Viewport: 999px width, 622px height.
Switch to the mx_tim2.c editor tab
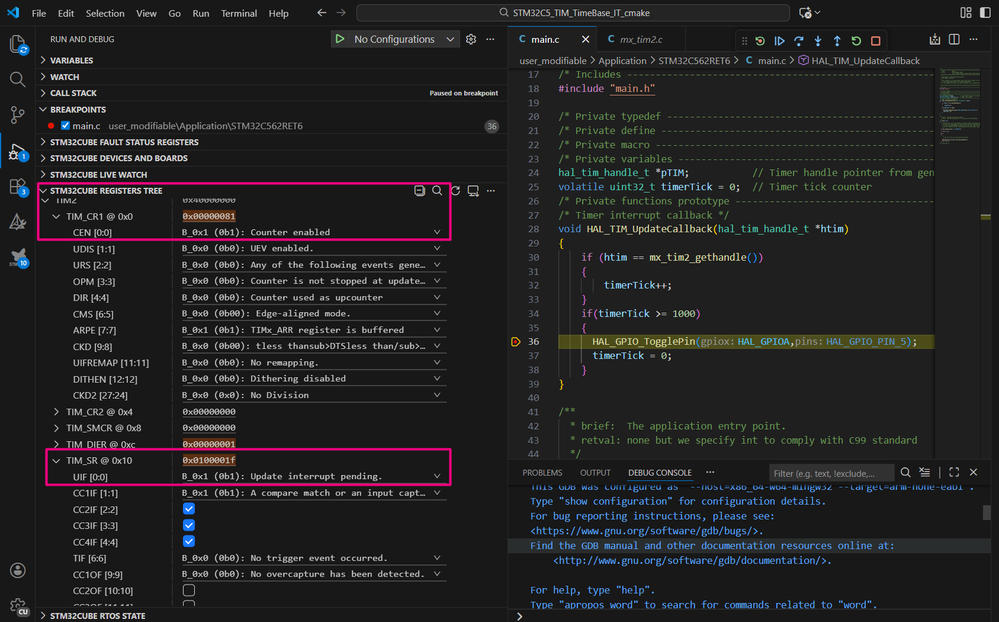point(641,40)
